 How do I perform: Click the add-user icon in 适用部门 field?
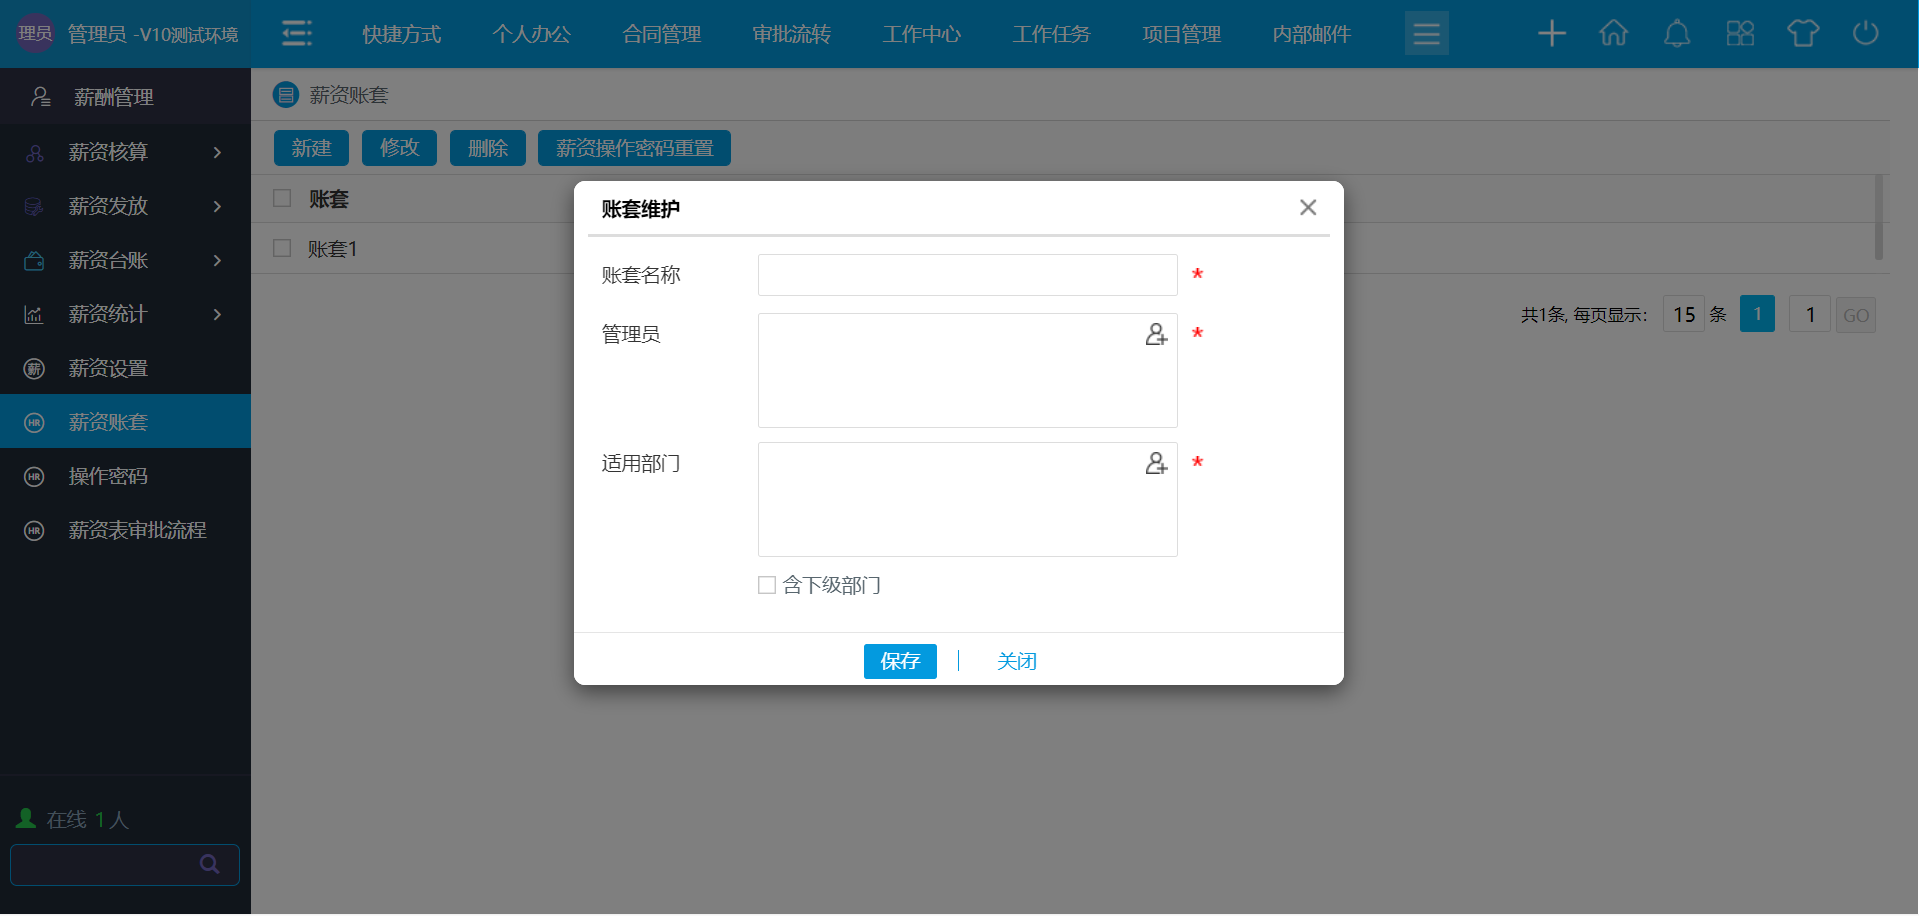coord(1156,464)
